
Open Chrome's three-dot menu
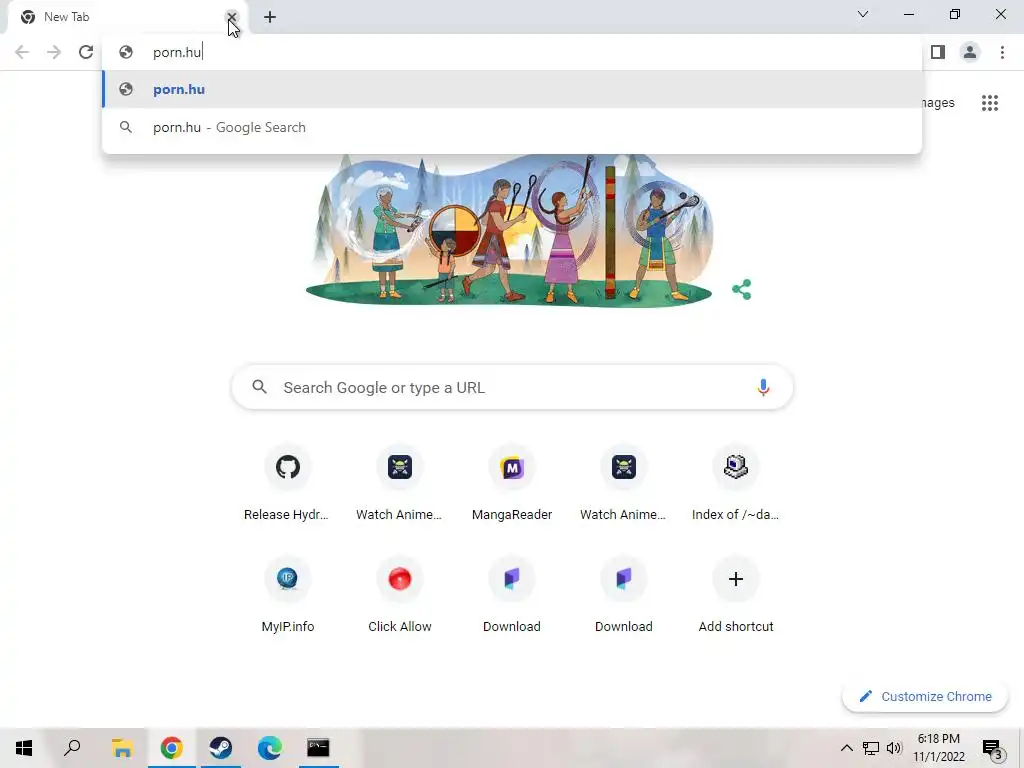1002,52
